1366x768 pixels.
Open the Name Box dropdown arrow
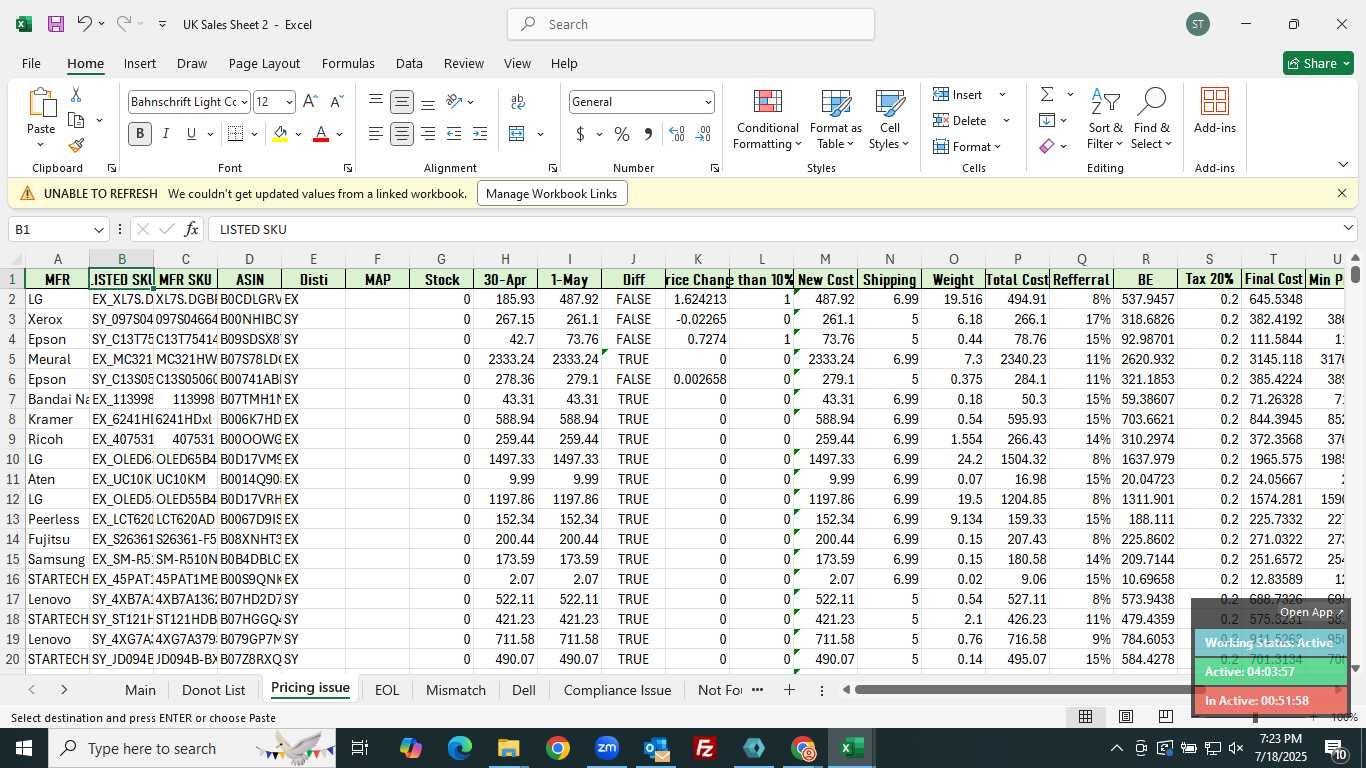coord(98,230)
